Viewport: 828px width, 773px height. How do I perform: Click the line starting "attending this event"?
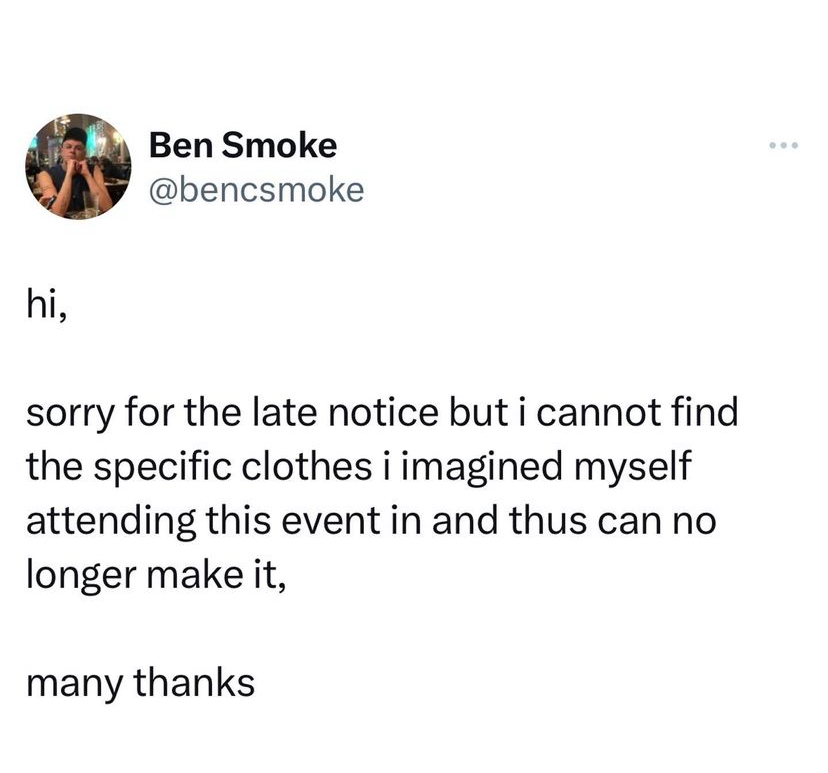point(372,523)
